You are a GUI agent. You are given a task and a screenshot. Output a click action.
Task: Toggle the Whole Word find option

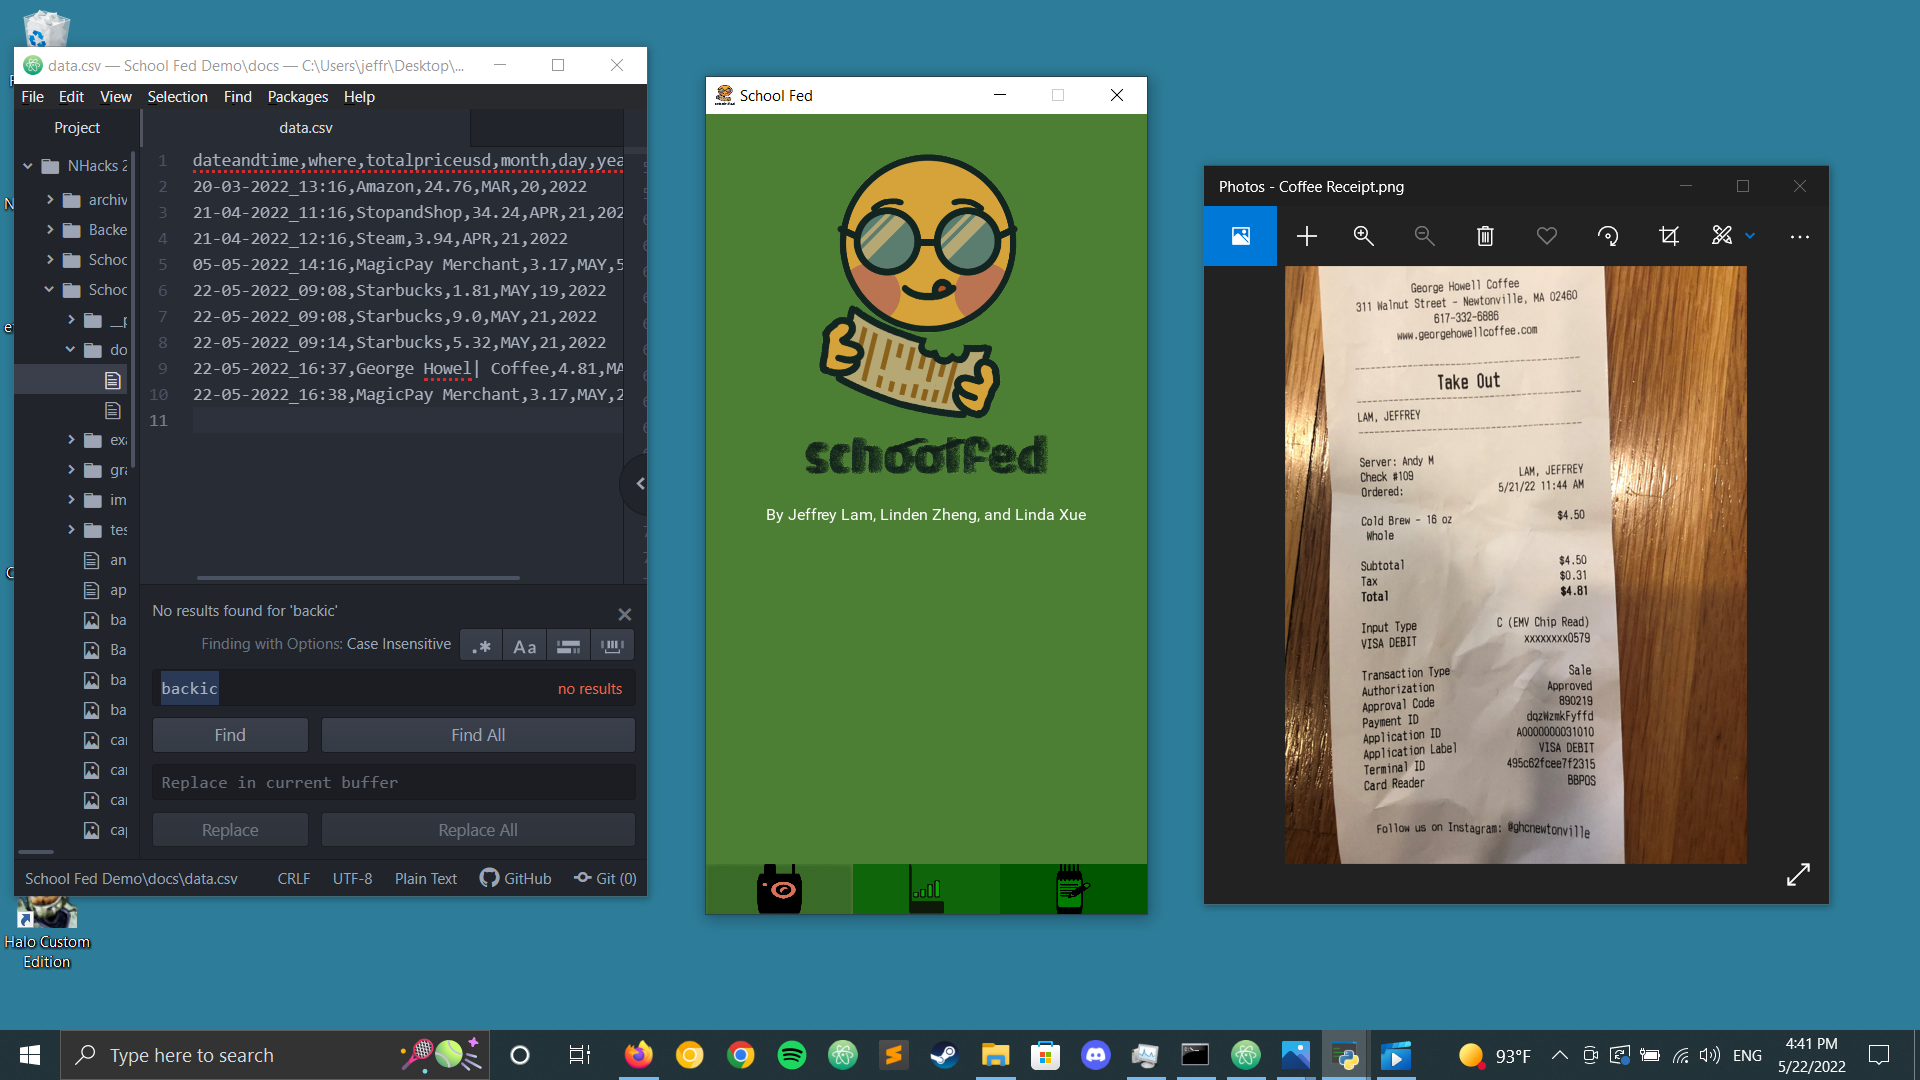pos(612,646)
